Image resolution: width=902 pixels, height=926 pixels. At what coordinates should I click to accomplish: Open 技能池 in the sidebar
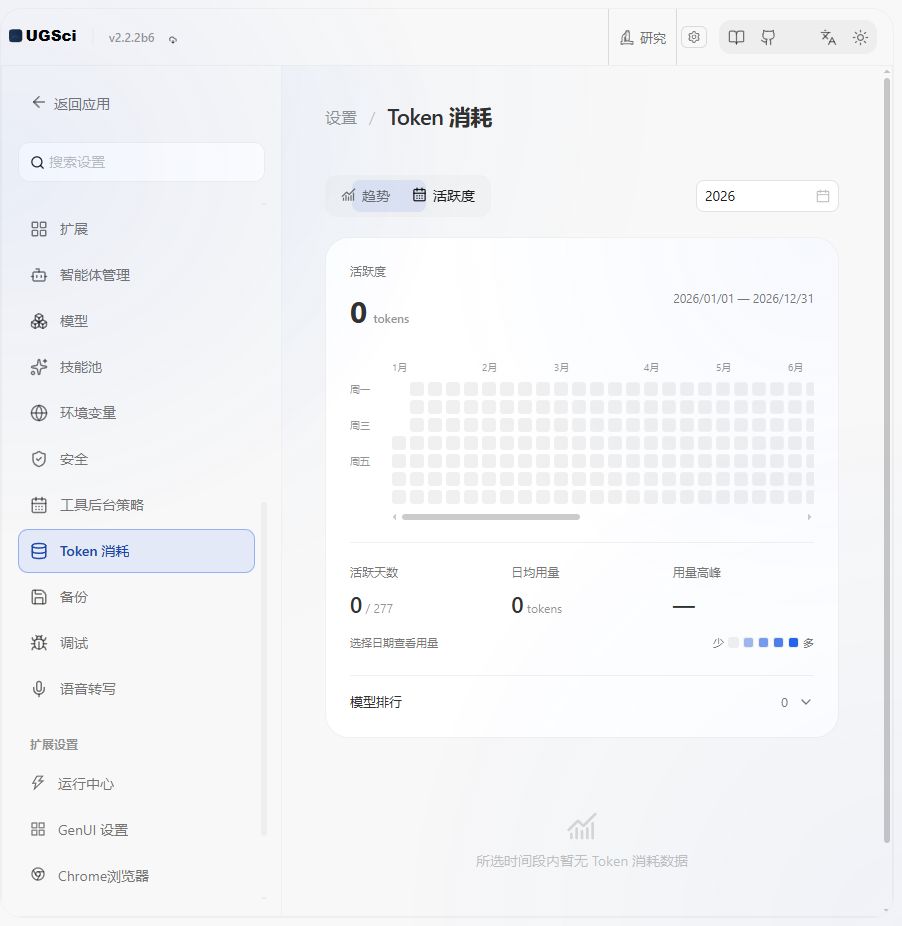click(x=136, y=367)
